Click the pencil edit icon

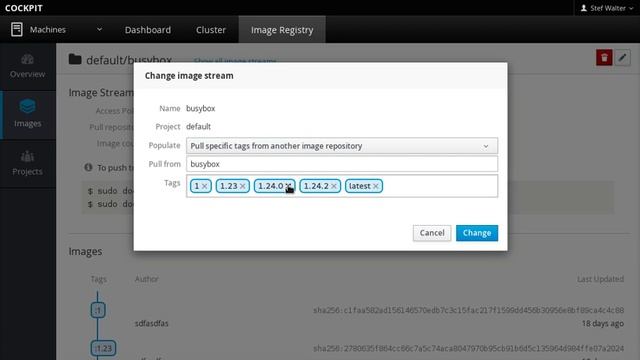pyautogui.click(x=622, y=58)
